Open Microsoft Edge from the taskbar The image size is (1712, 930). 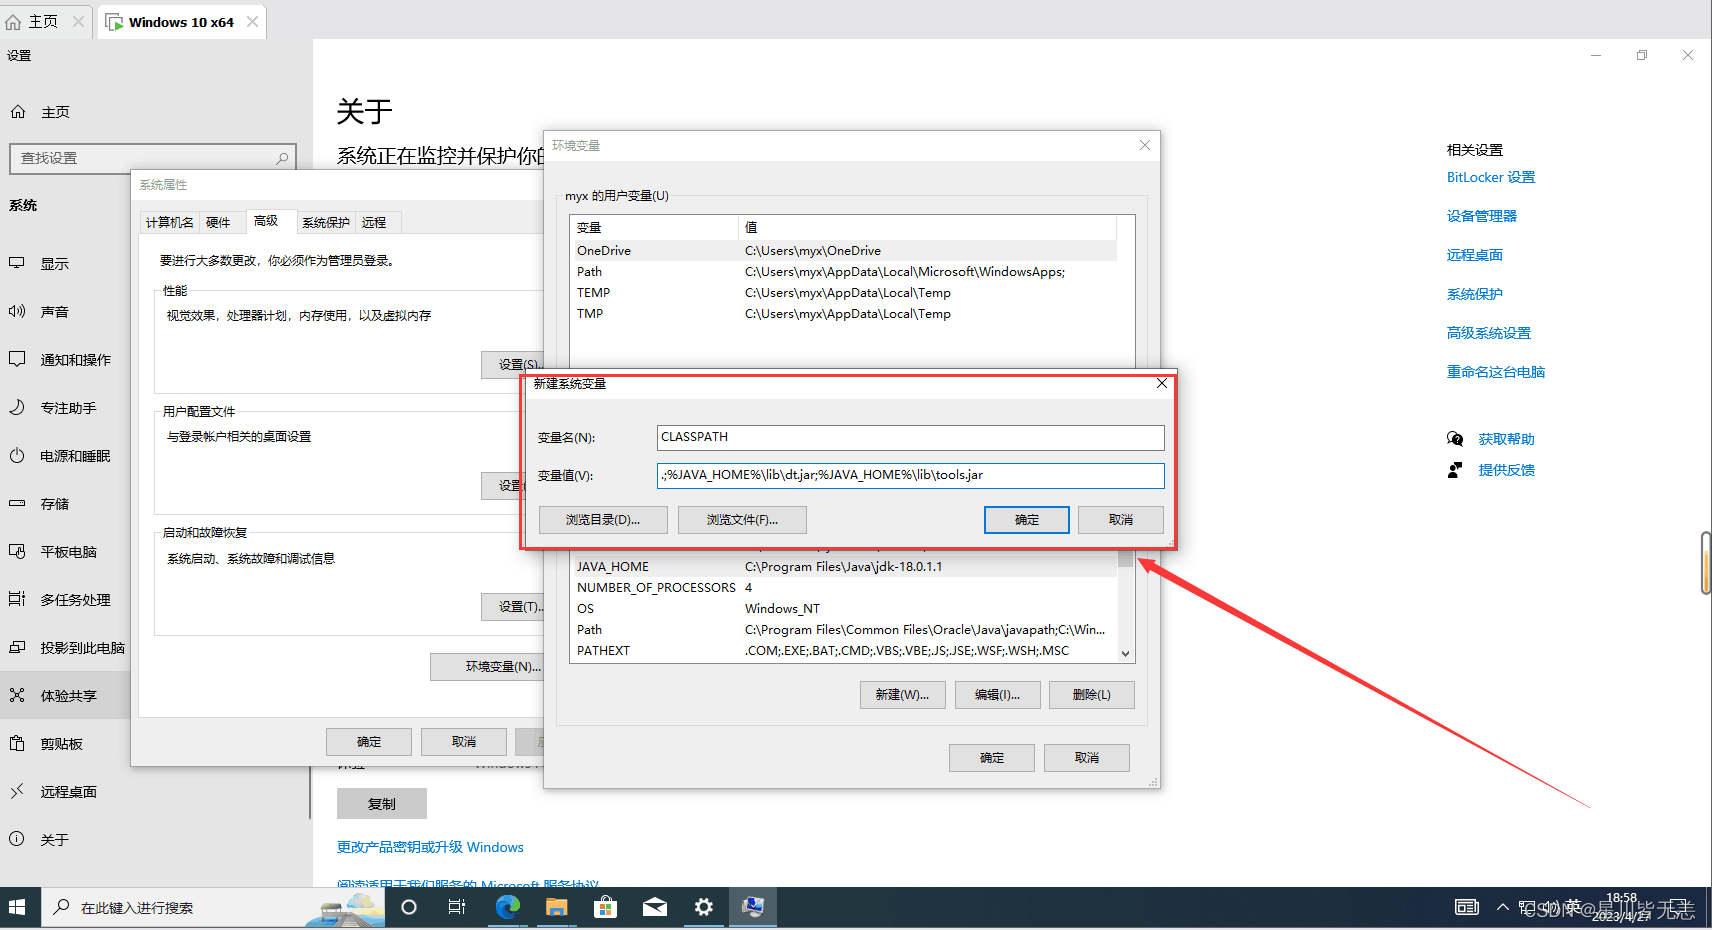point(508,907)
